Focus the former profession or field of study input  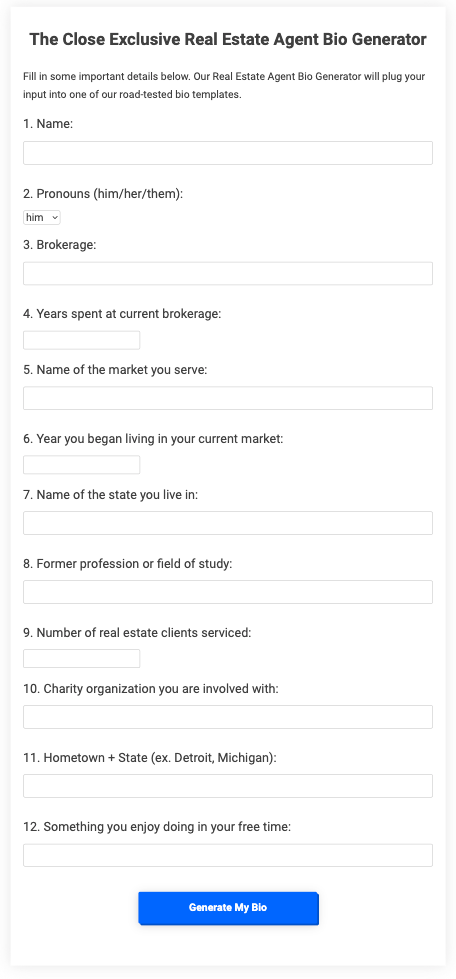pyautogui.click(x=228, y=592)
